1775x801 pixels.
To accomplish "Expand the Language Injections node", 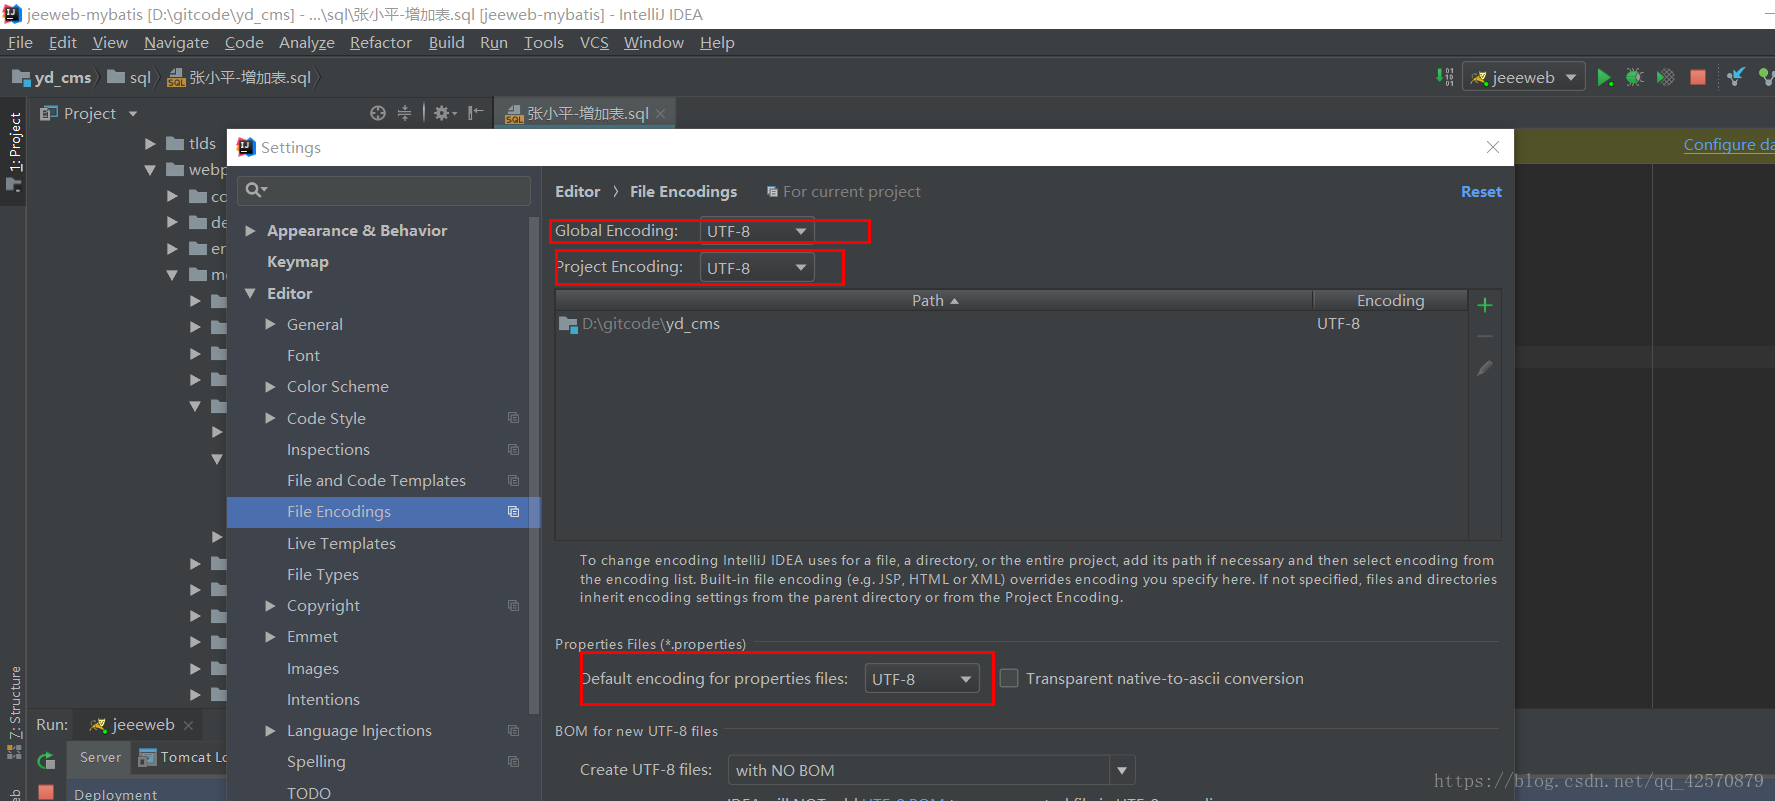I will point(270,730).
